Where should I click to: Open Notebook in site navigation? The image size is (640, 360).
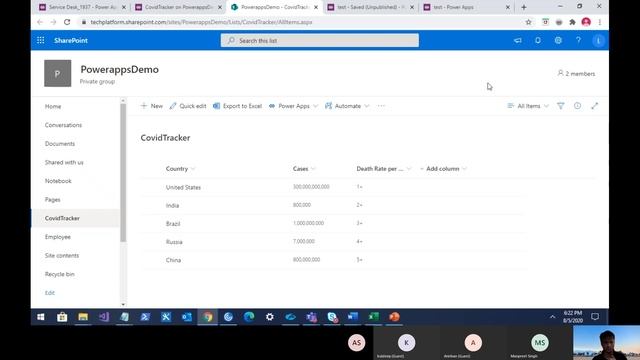coord(58,181)
